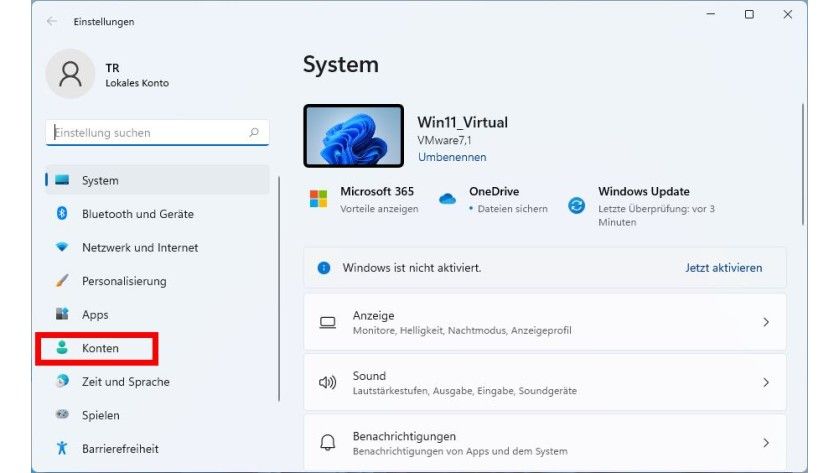
Task: Click the sidebar navigation scrollbar
Action: (279, 289)
